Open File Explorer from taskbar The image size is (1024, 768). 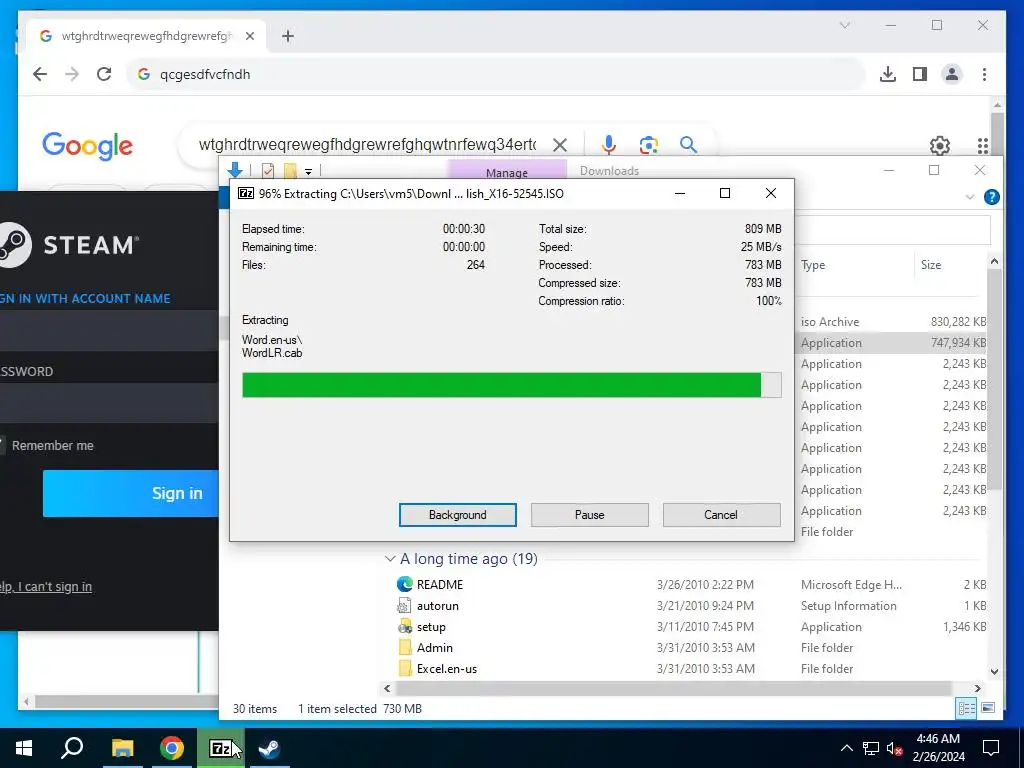coord(122,748)
